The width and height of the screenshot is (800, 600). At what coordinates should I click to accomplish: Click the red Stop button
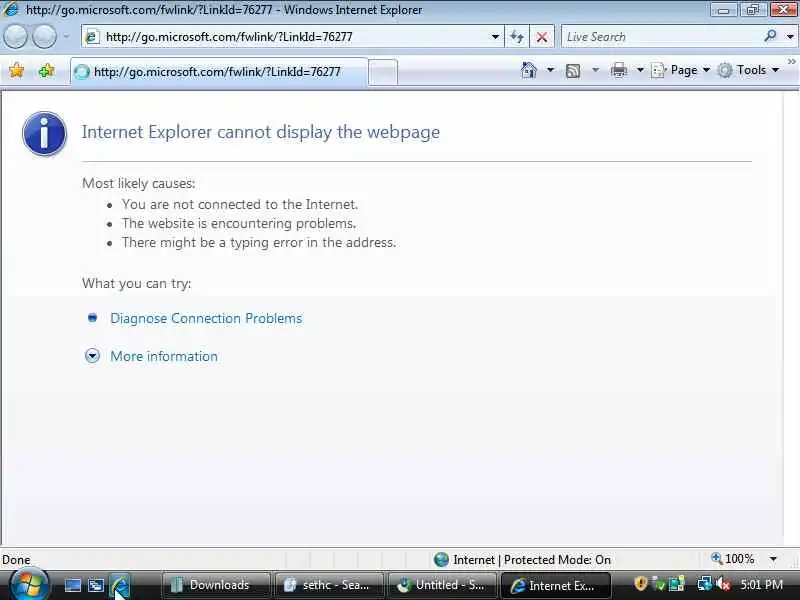(x=542, y=37)
